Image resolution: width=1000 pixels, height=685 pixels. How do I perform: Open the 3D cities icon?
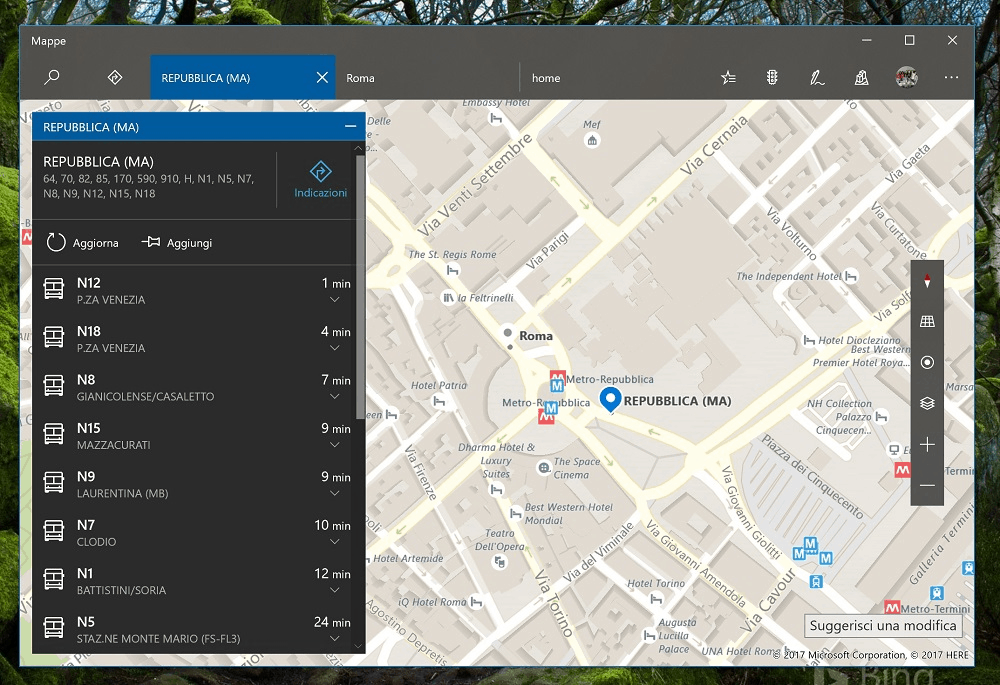[861, 78]
